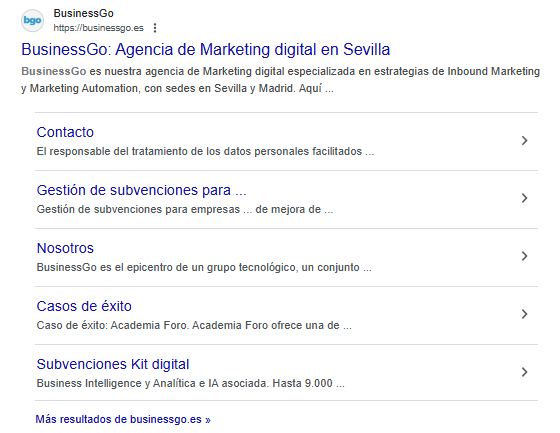Viewport: 560px width, 433px height.
Task: Expand the Subvenciones Kit digital row chevron
Action: click(524, 372)
